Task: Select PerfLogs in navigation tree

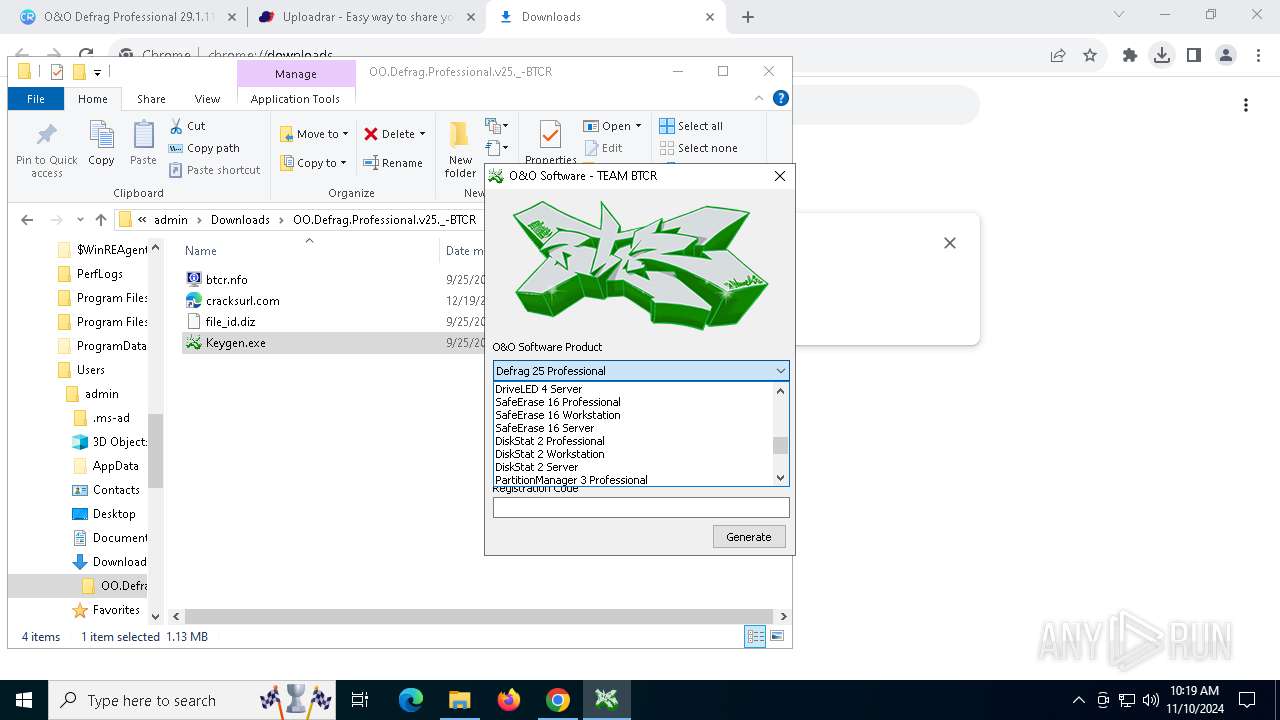Action: pyautogui.click(x=100, y=274)
